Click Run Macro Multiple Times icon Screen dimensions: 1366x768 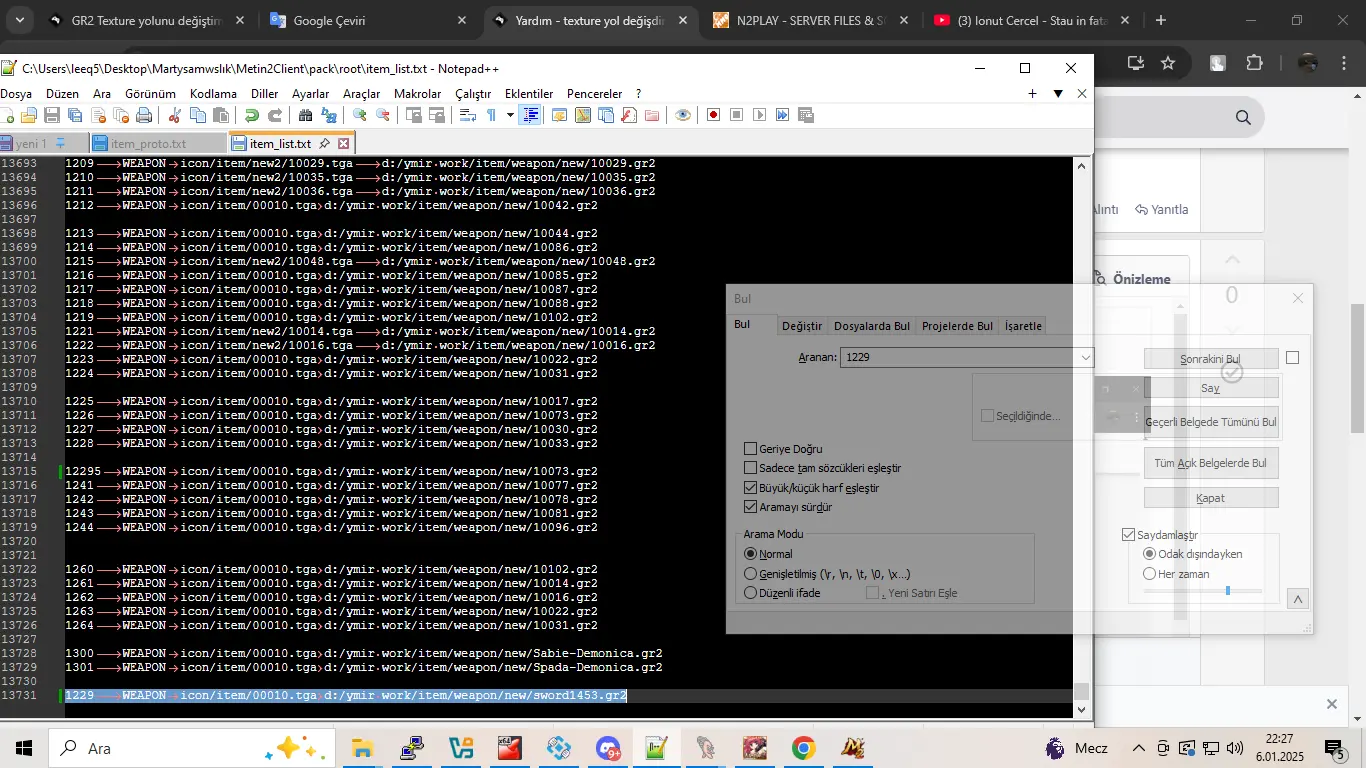tap(783, 115)
